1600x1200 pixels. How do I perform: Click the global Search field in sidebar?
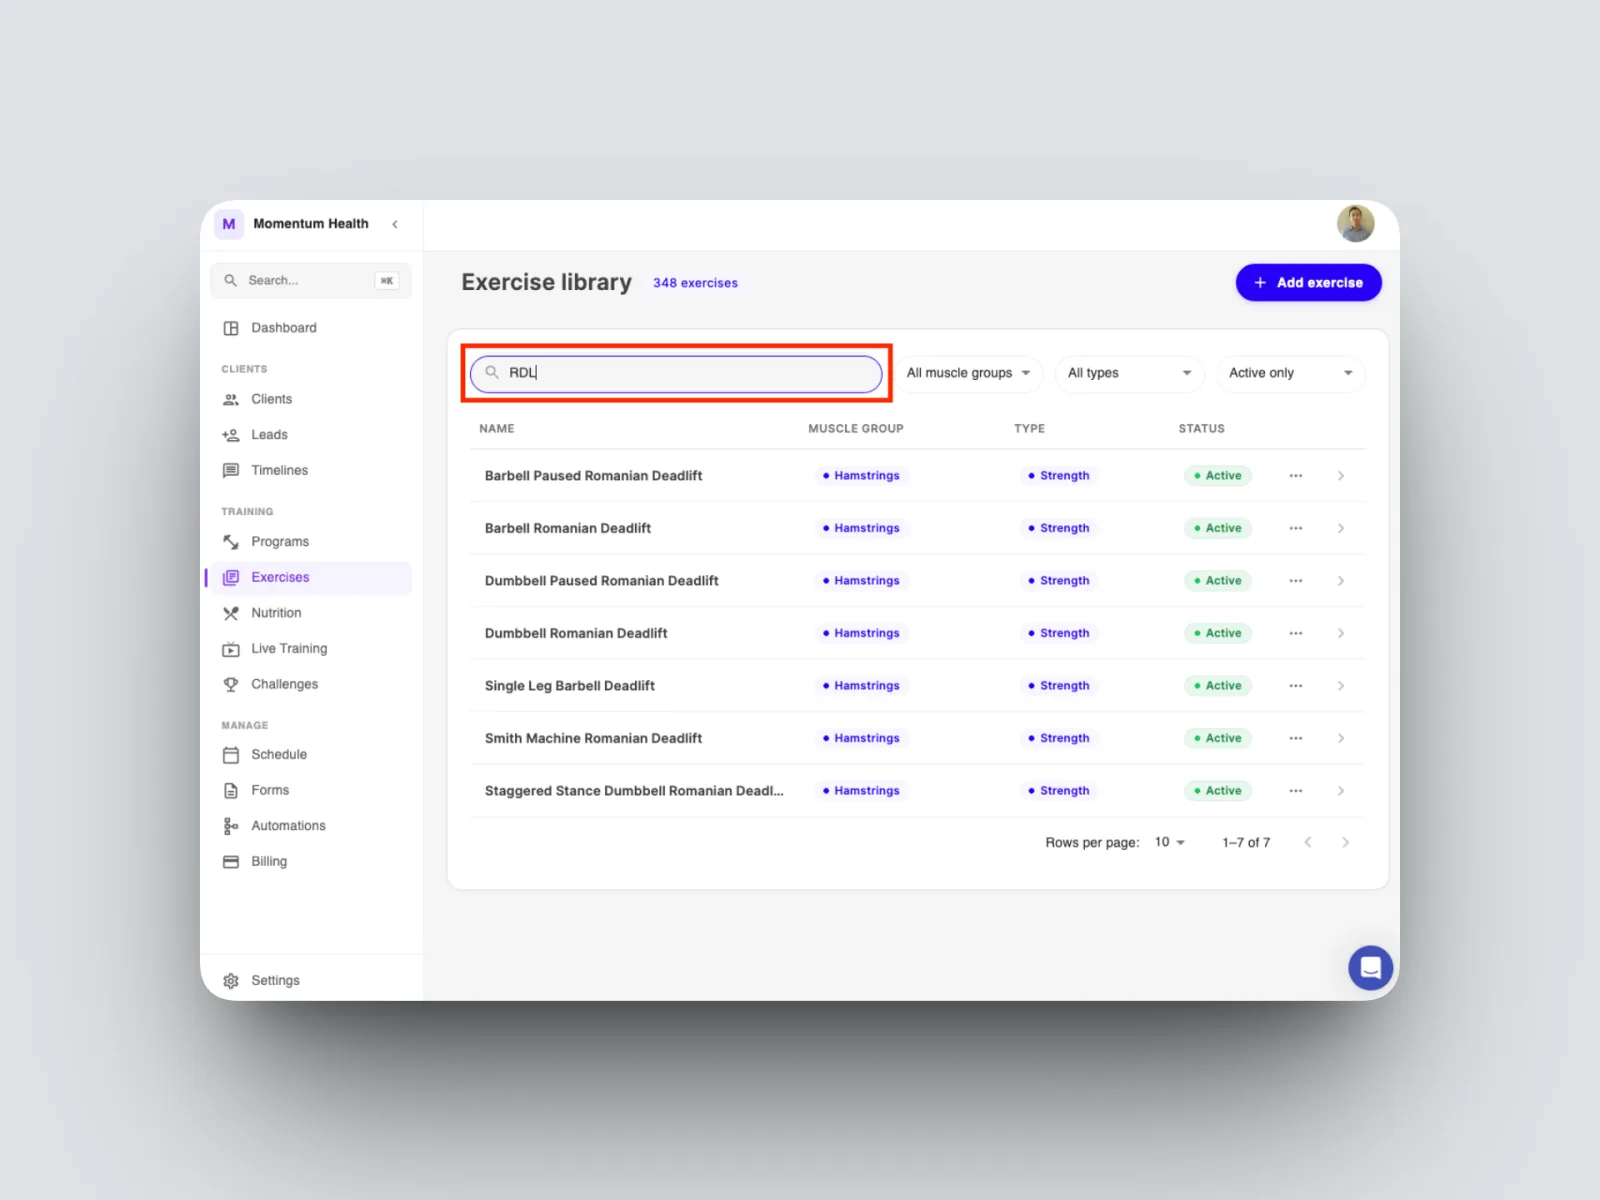310,281
